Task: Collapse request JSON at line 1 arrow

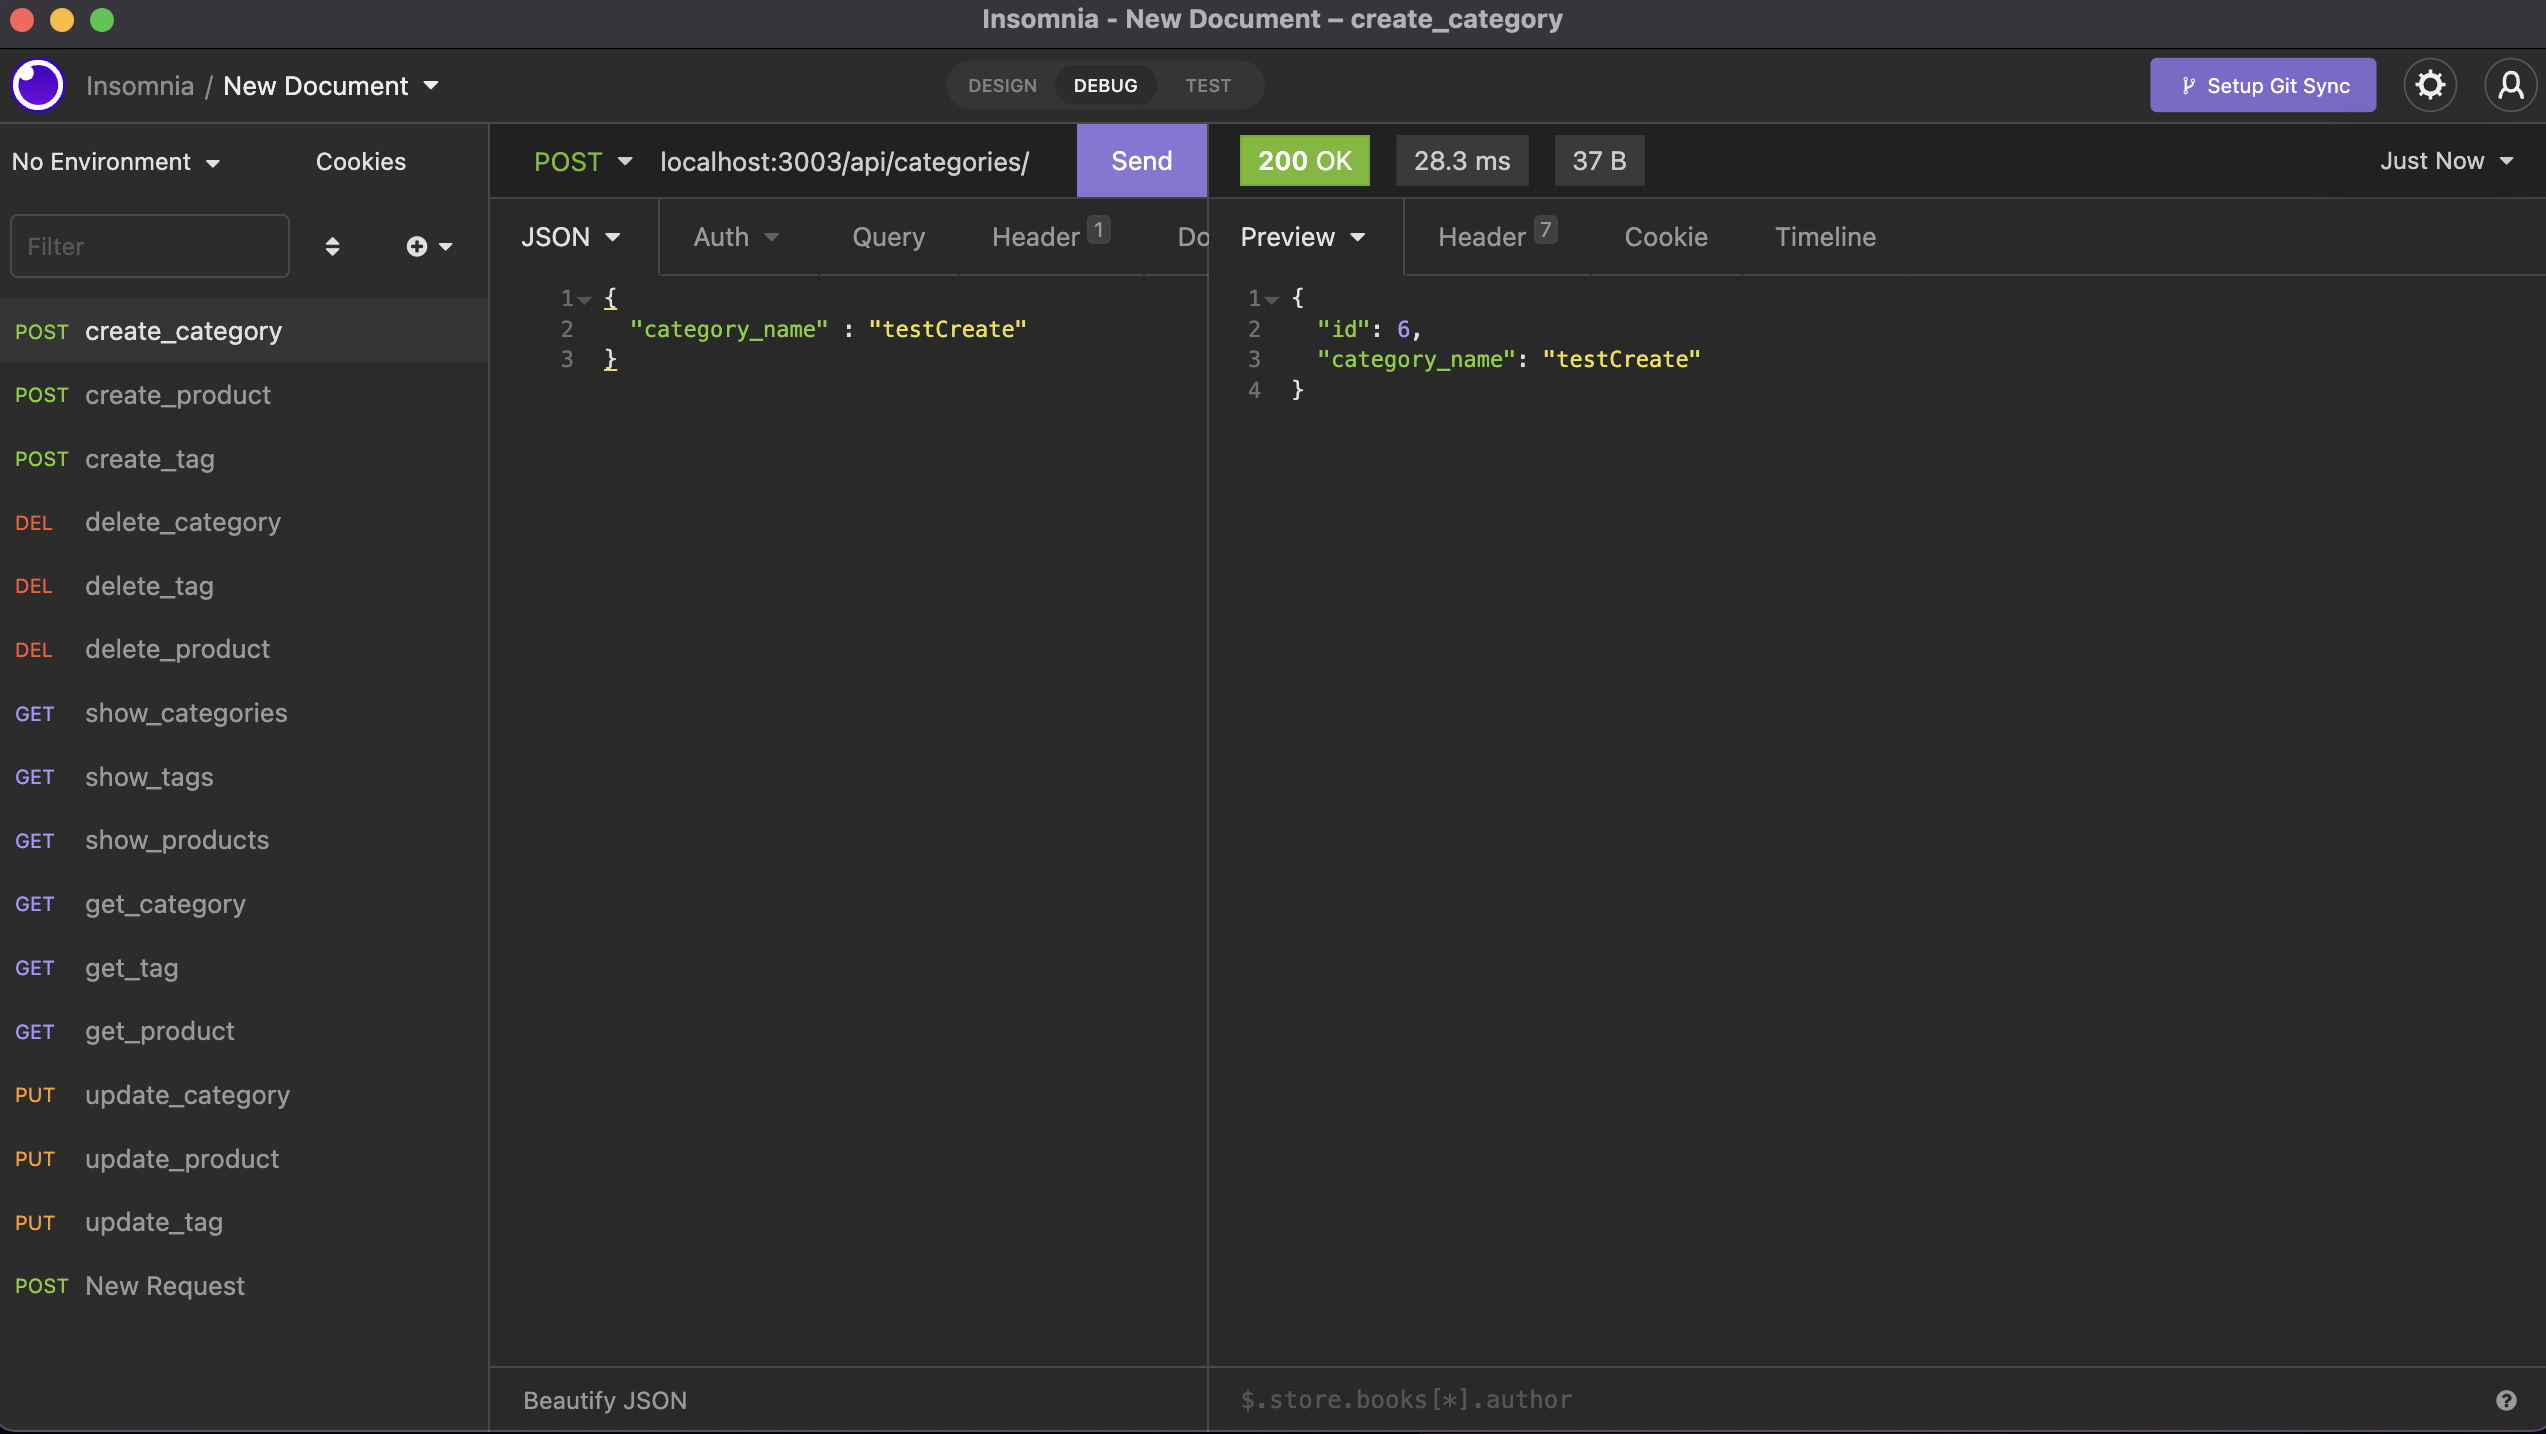Action: click(586, 299)
